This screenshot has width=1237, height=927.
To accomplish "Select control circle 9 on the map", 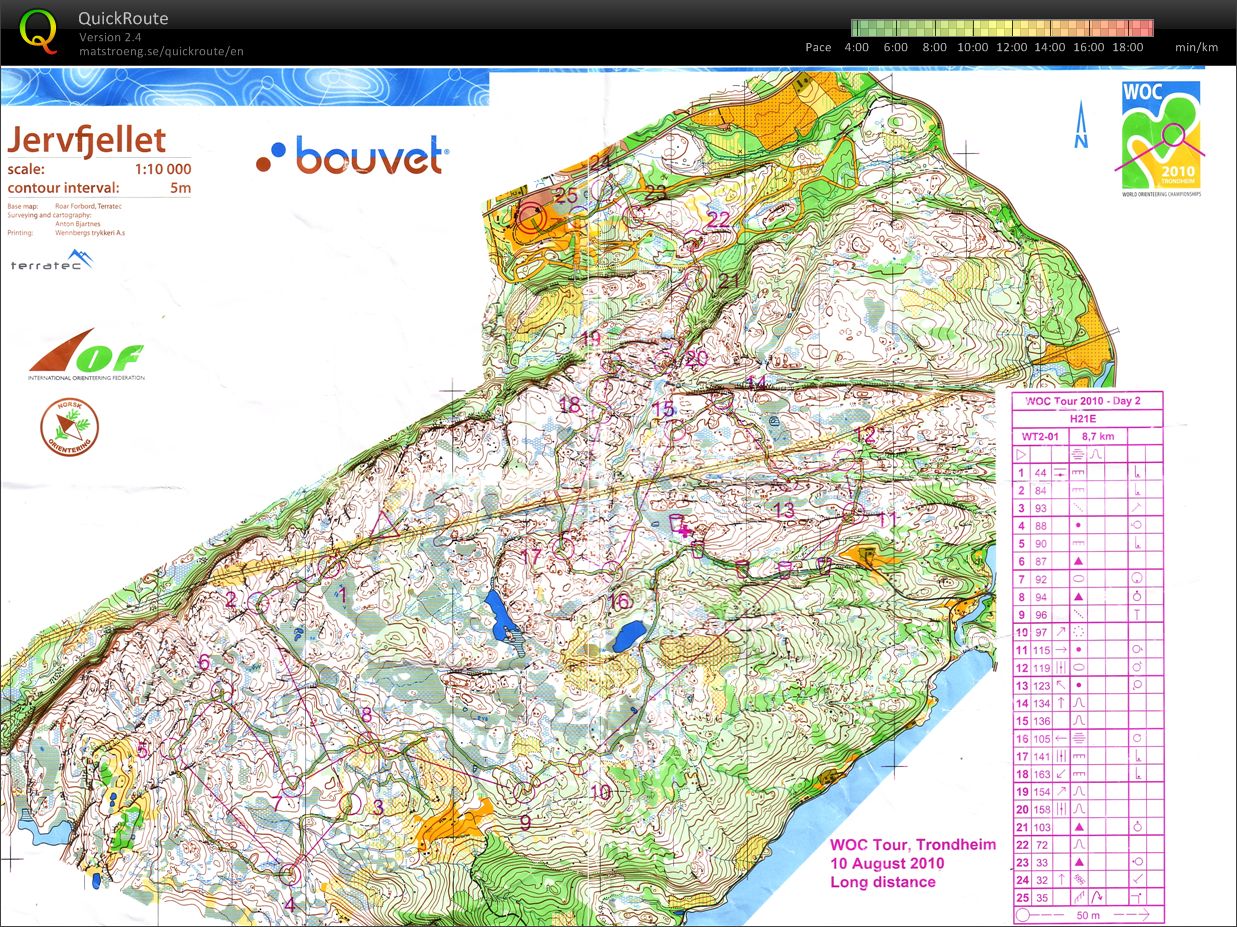I will point(523,791).
